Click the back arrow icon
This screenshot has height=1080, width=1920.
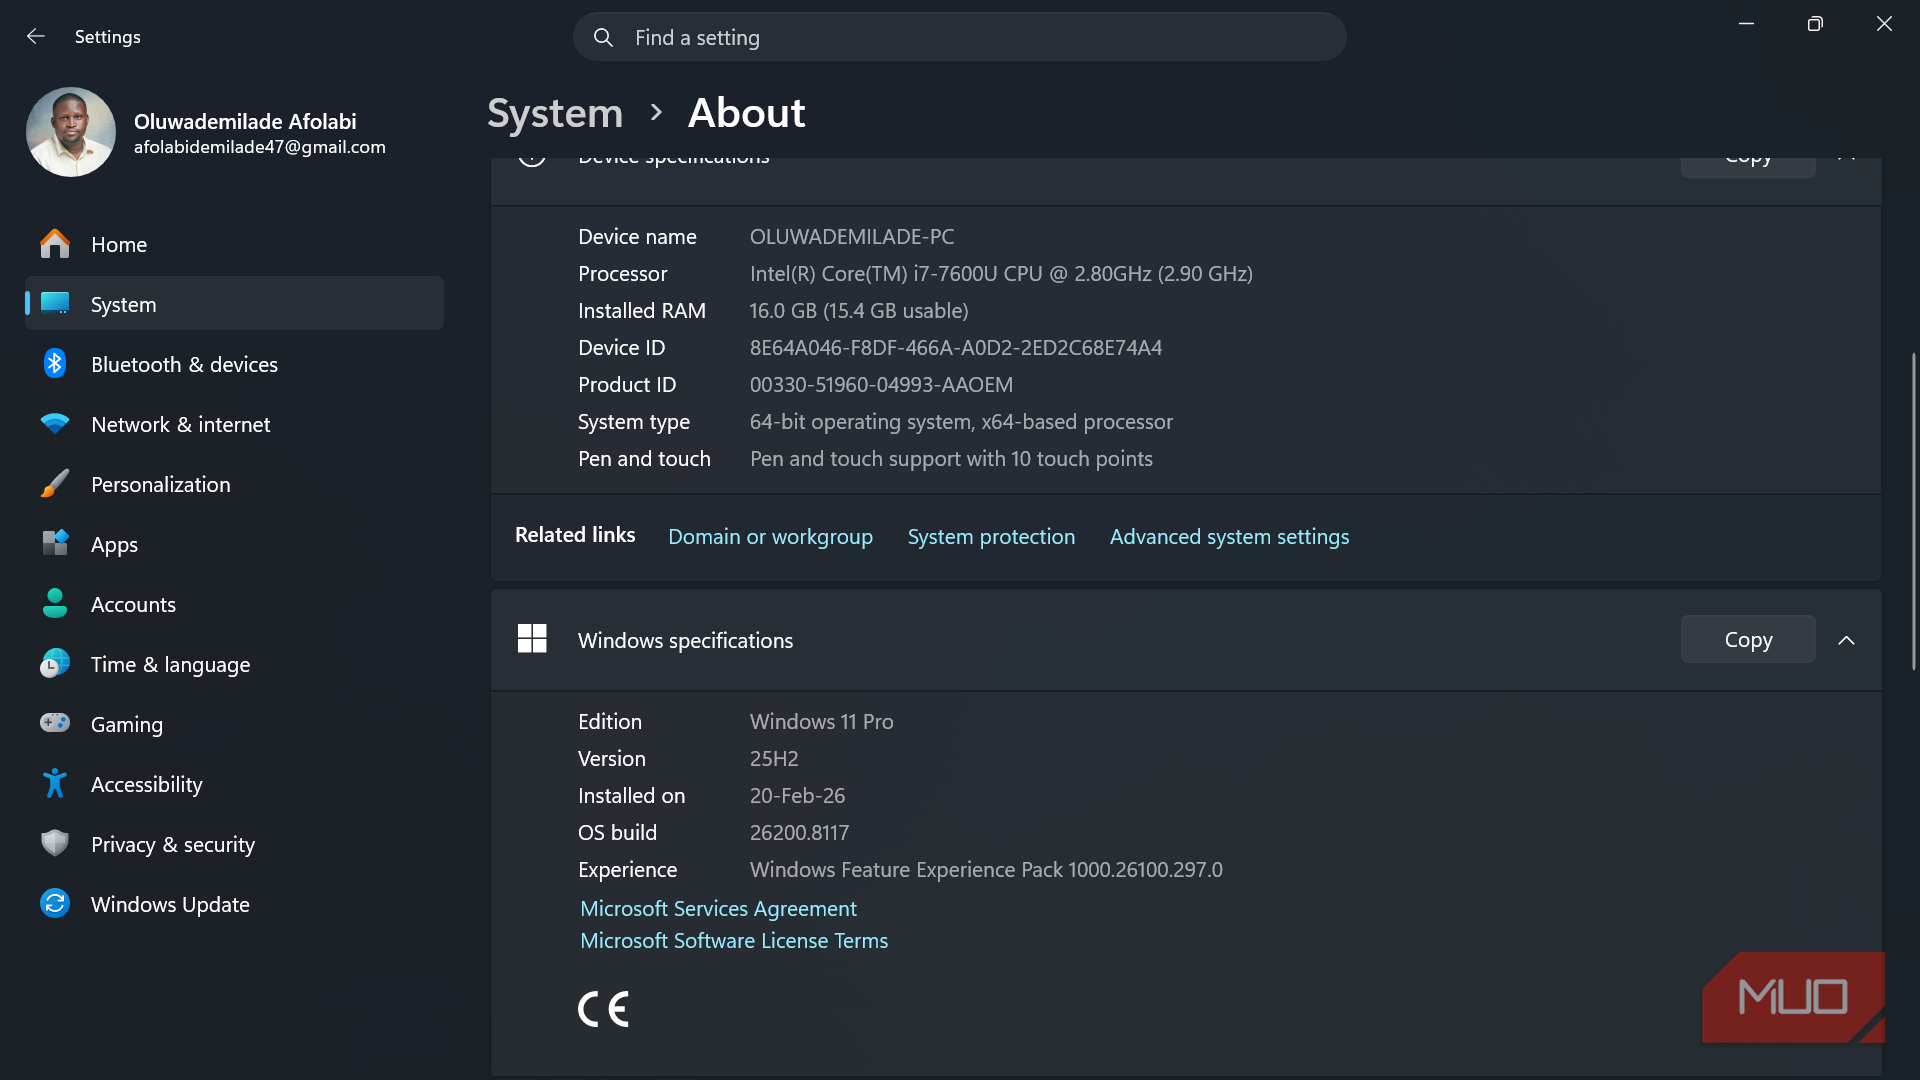(x=36, y=36)
